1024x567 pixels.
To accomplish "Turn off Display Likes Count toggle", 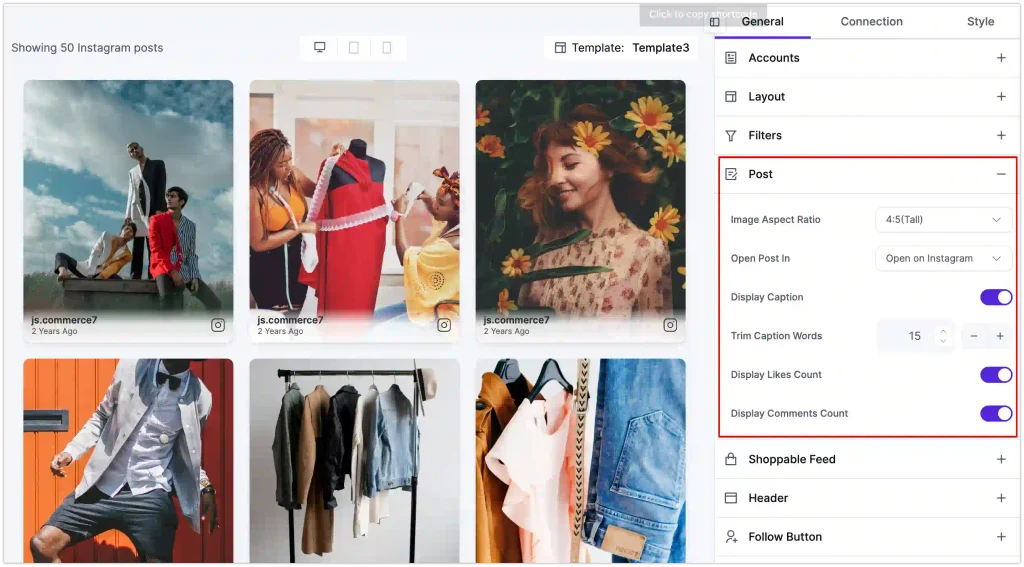I will tap(996, 375).
